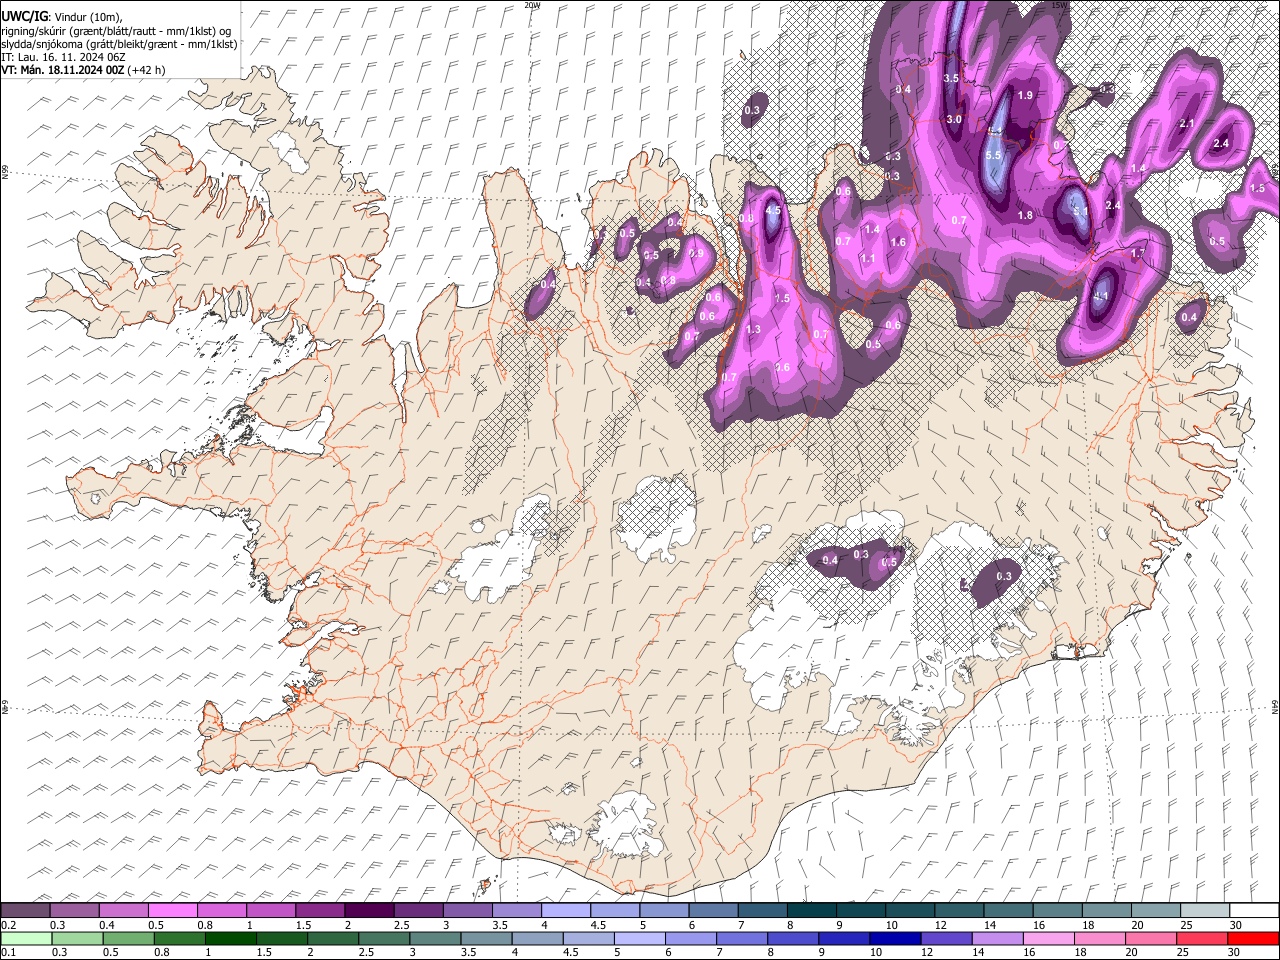Click the 'VT: Mán. 18.11.2024 00Z (+42 h)' line
This screenshot has height=960, width=1280.
(83, 70)
